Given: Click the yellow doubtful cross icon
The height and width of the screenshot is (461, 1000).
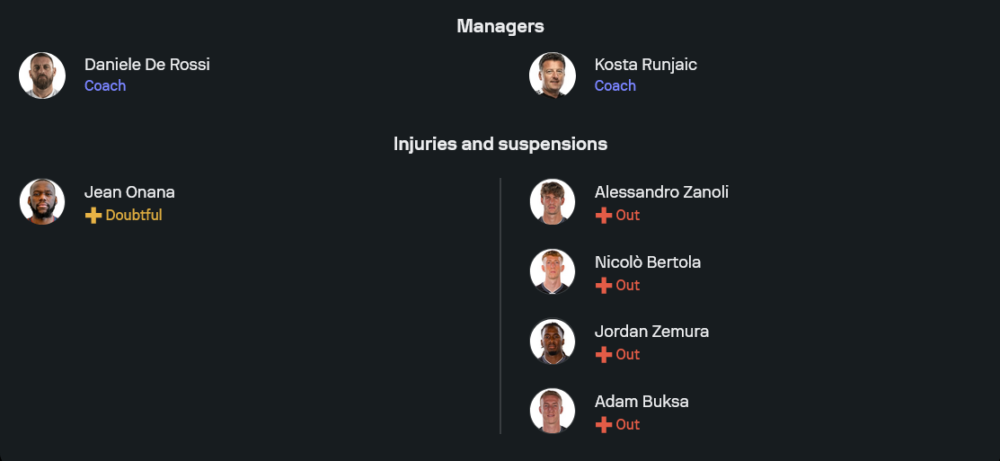Looking at the screenshot, I should coord(93,215).
